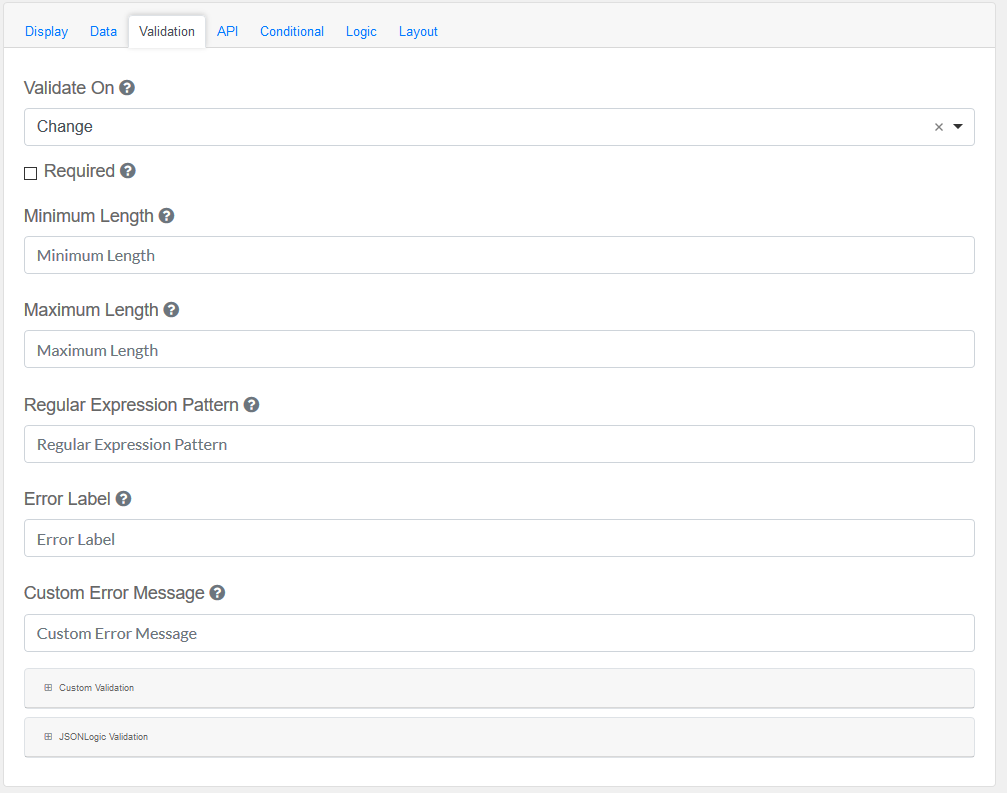Select the Layout tab
The image size is (1007, 793).
[x=418, y=31]
